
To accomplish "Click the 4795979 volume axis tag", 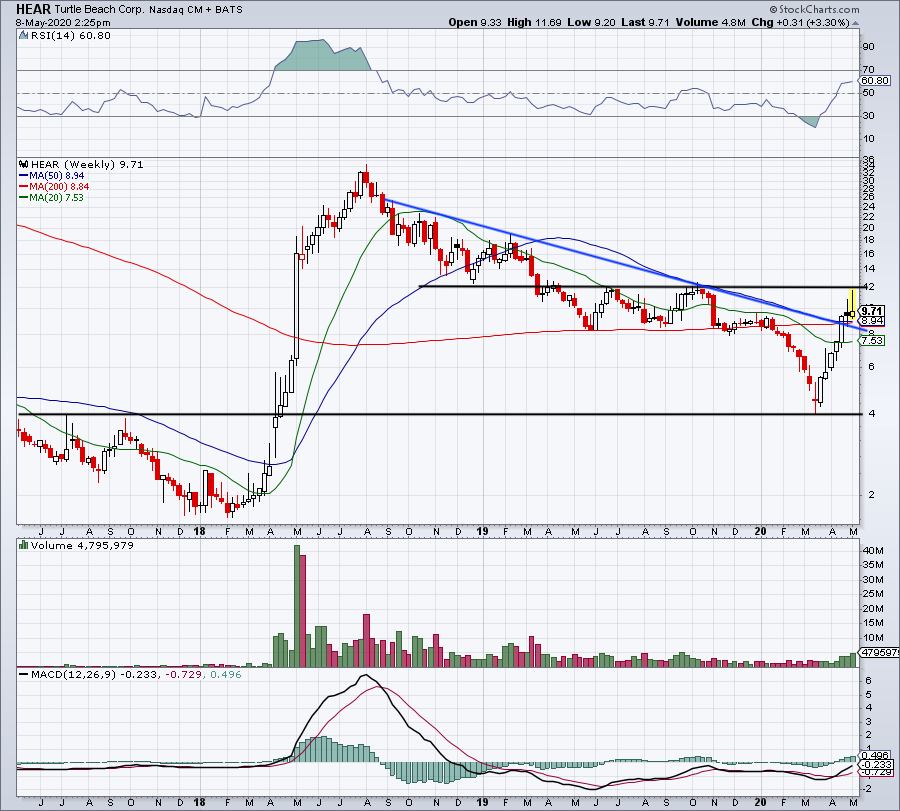I will 879,653.
